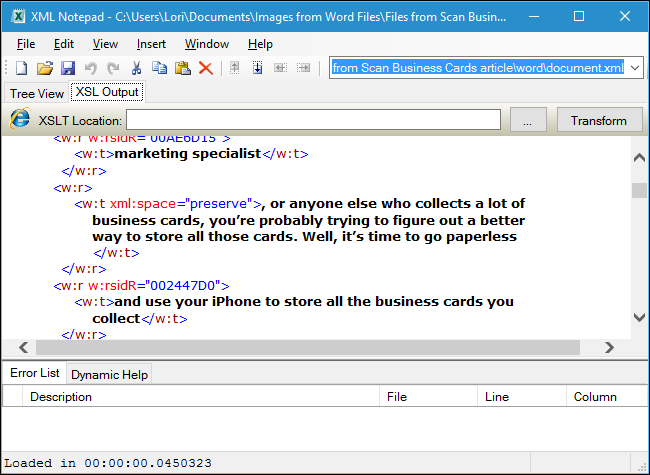
Task: Click the horizontal scrollbar thumb
Action: (x=308, y=347)
